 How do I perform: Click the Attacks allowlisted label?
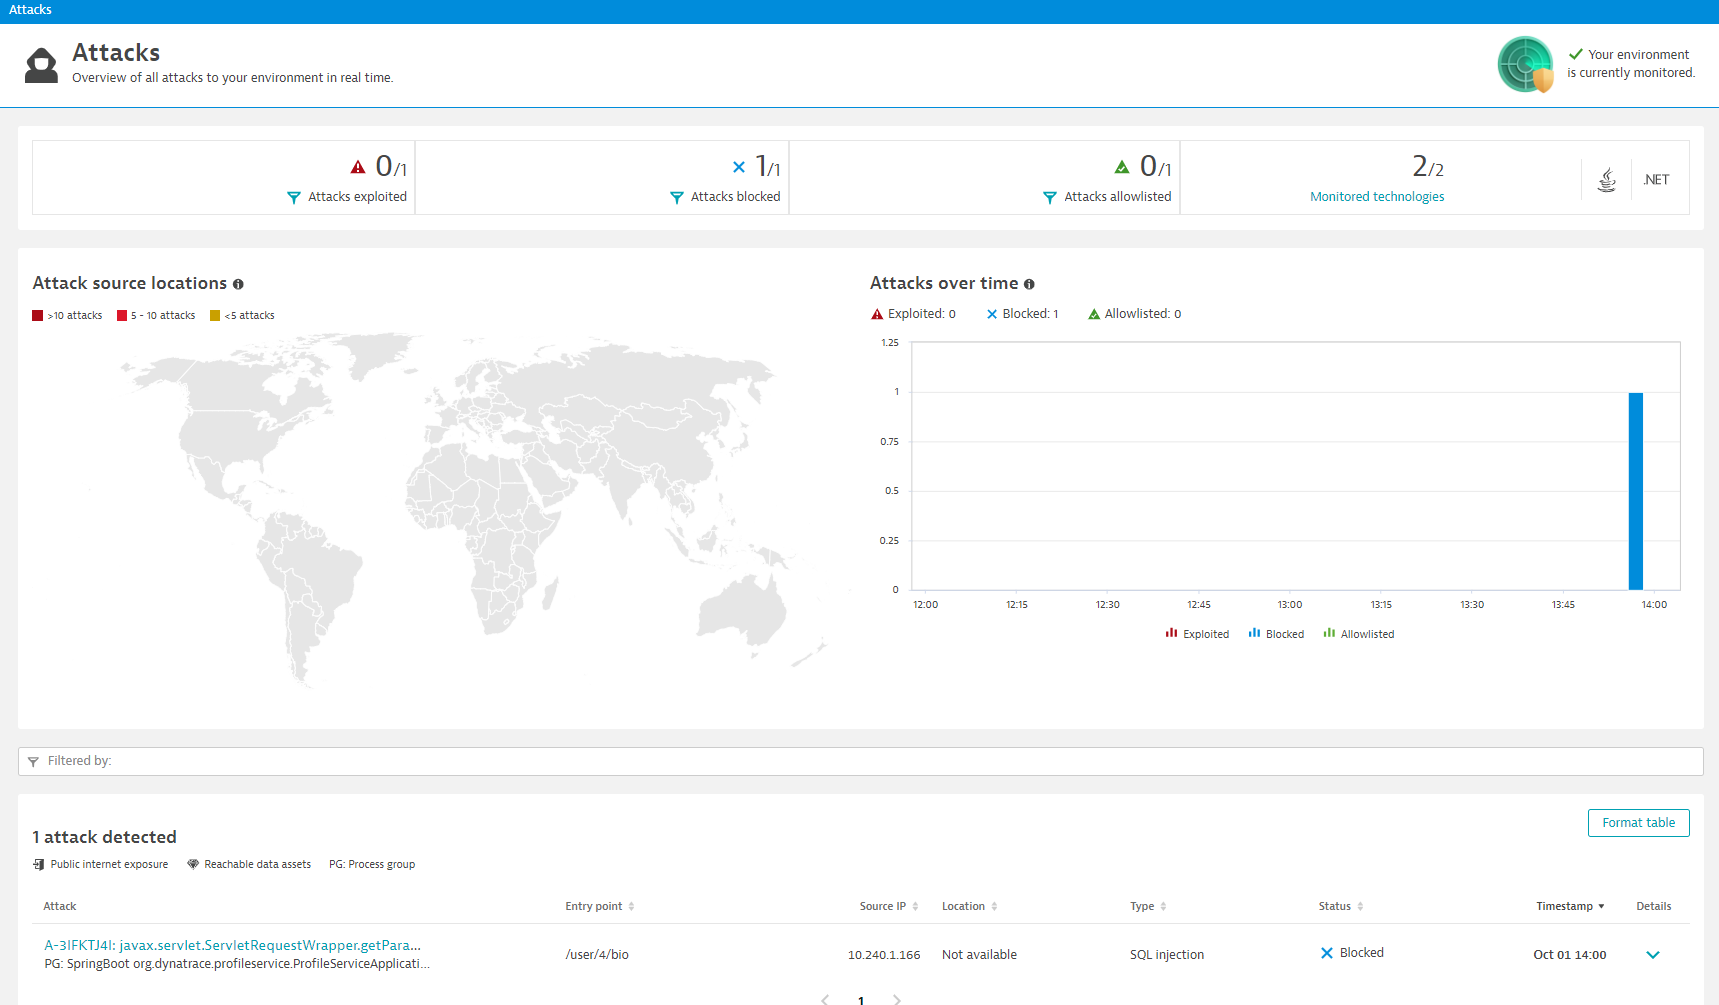(x=1117, y=197)
